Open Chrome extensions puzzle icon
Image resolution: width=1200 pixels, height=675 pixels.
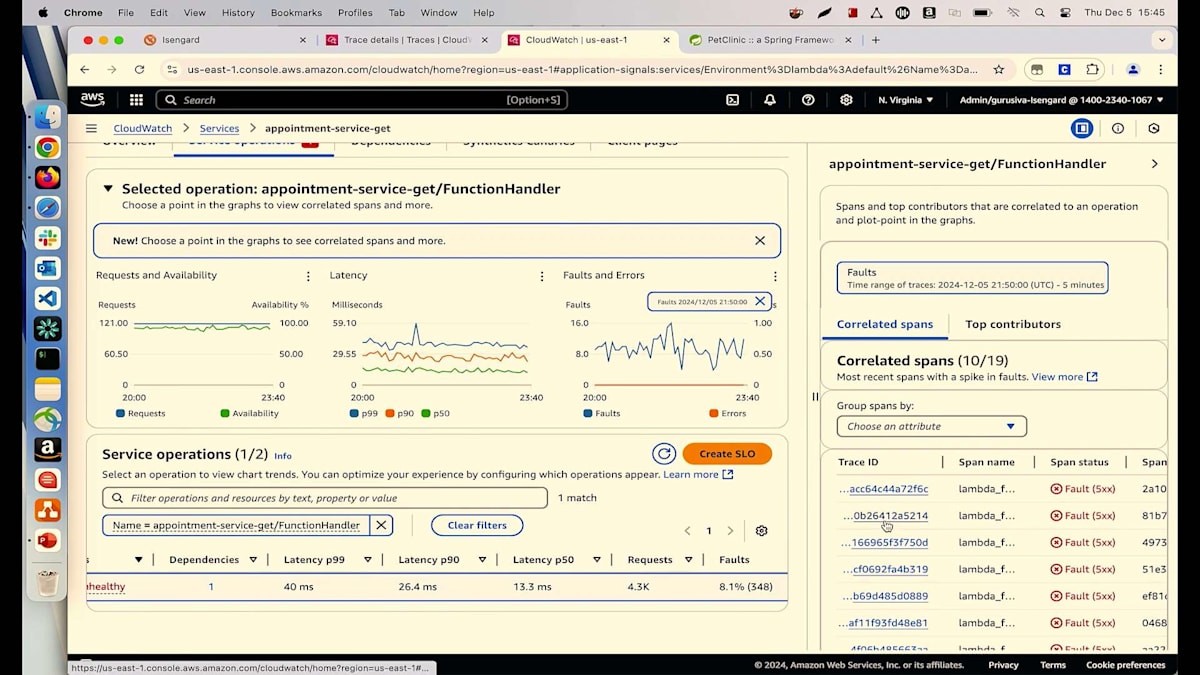(x=1092, y=69)
